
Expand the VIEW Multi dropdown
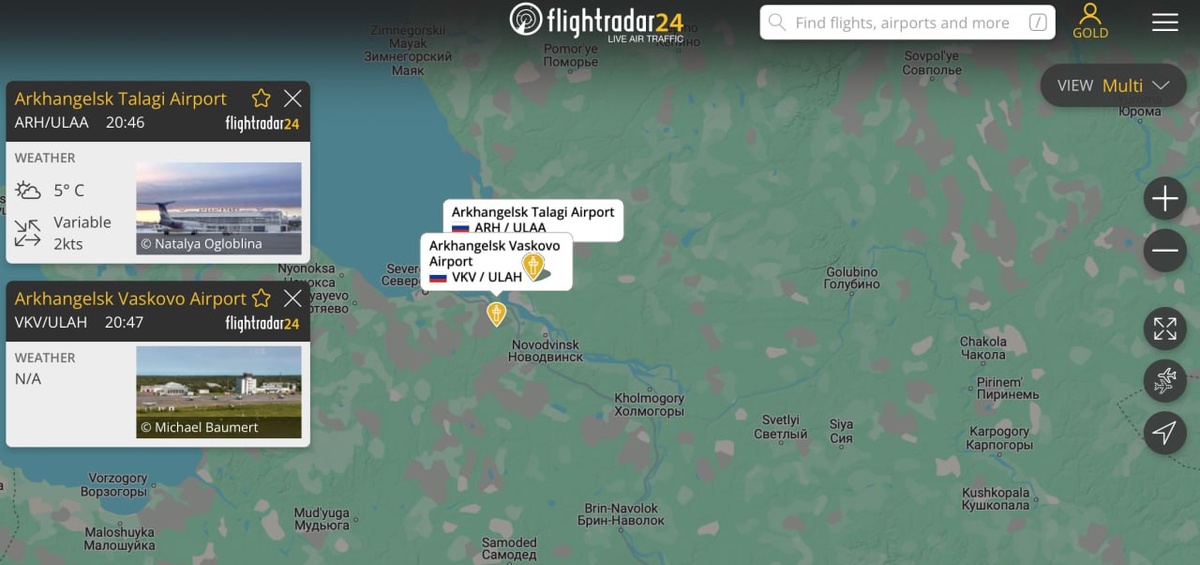click(1113, 86)
